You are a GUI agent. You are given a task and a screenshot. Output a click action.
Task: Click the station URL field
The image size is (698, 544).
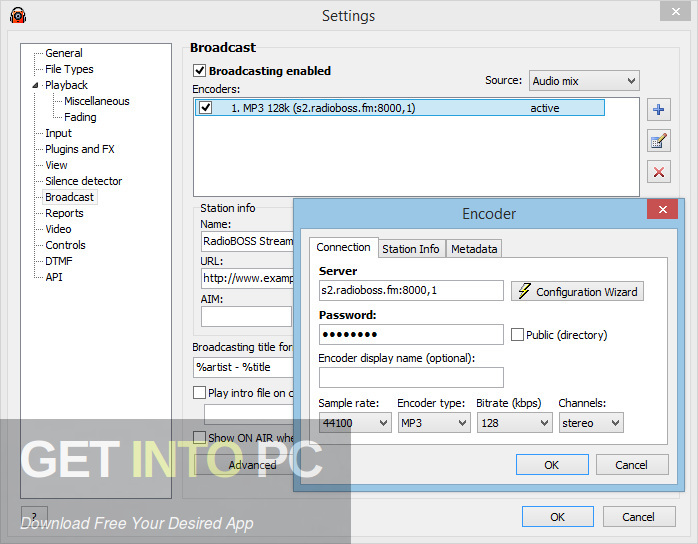(x=248, y=279)
